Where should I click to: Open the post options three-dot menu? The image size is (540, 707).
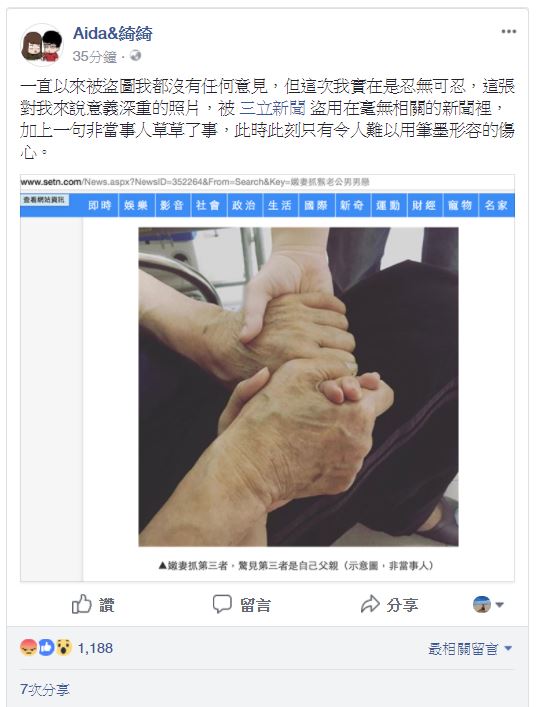tap(508, 31)
